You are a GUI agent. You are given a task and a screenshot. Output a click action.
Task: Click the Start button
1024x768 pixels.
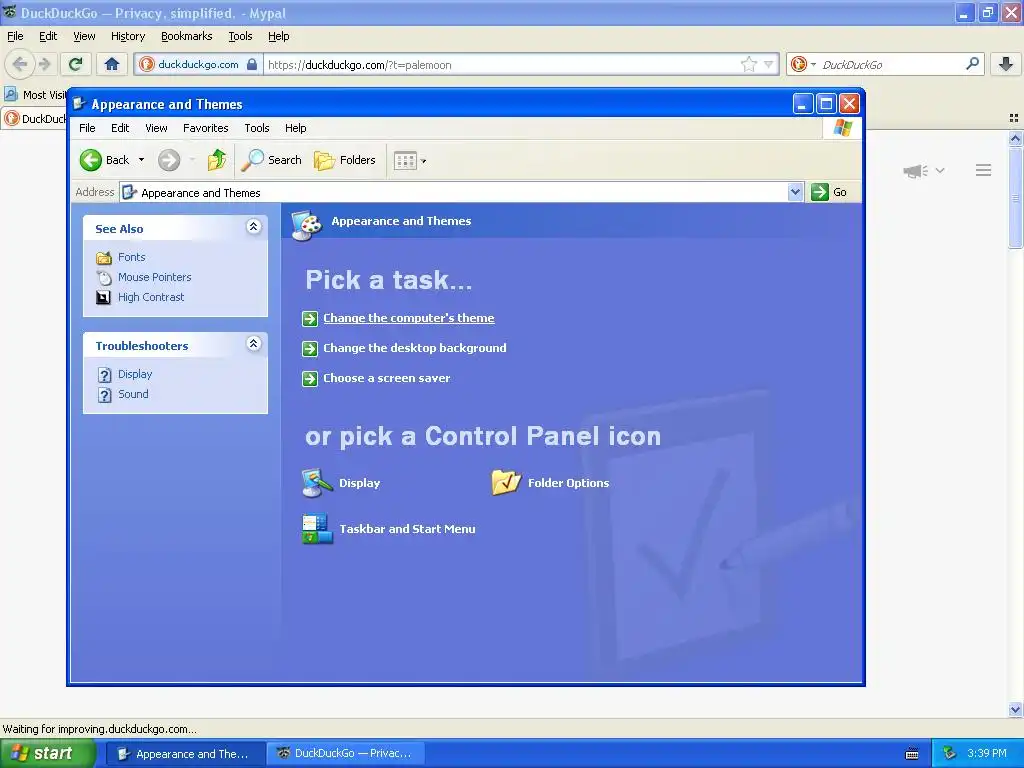tap(47, 754)
